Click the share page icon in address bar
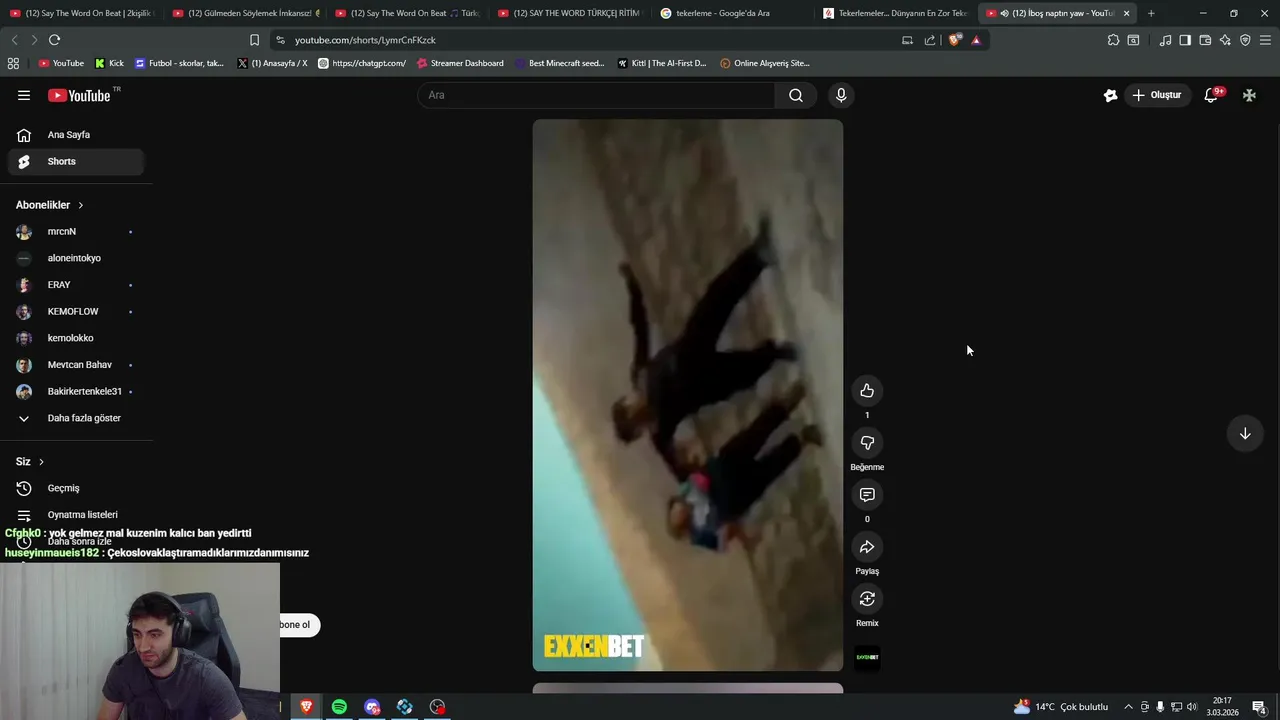 click(x=930, y=40)
